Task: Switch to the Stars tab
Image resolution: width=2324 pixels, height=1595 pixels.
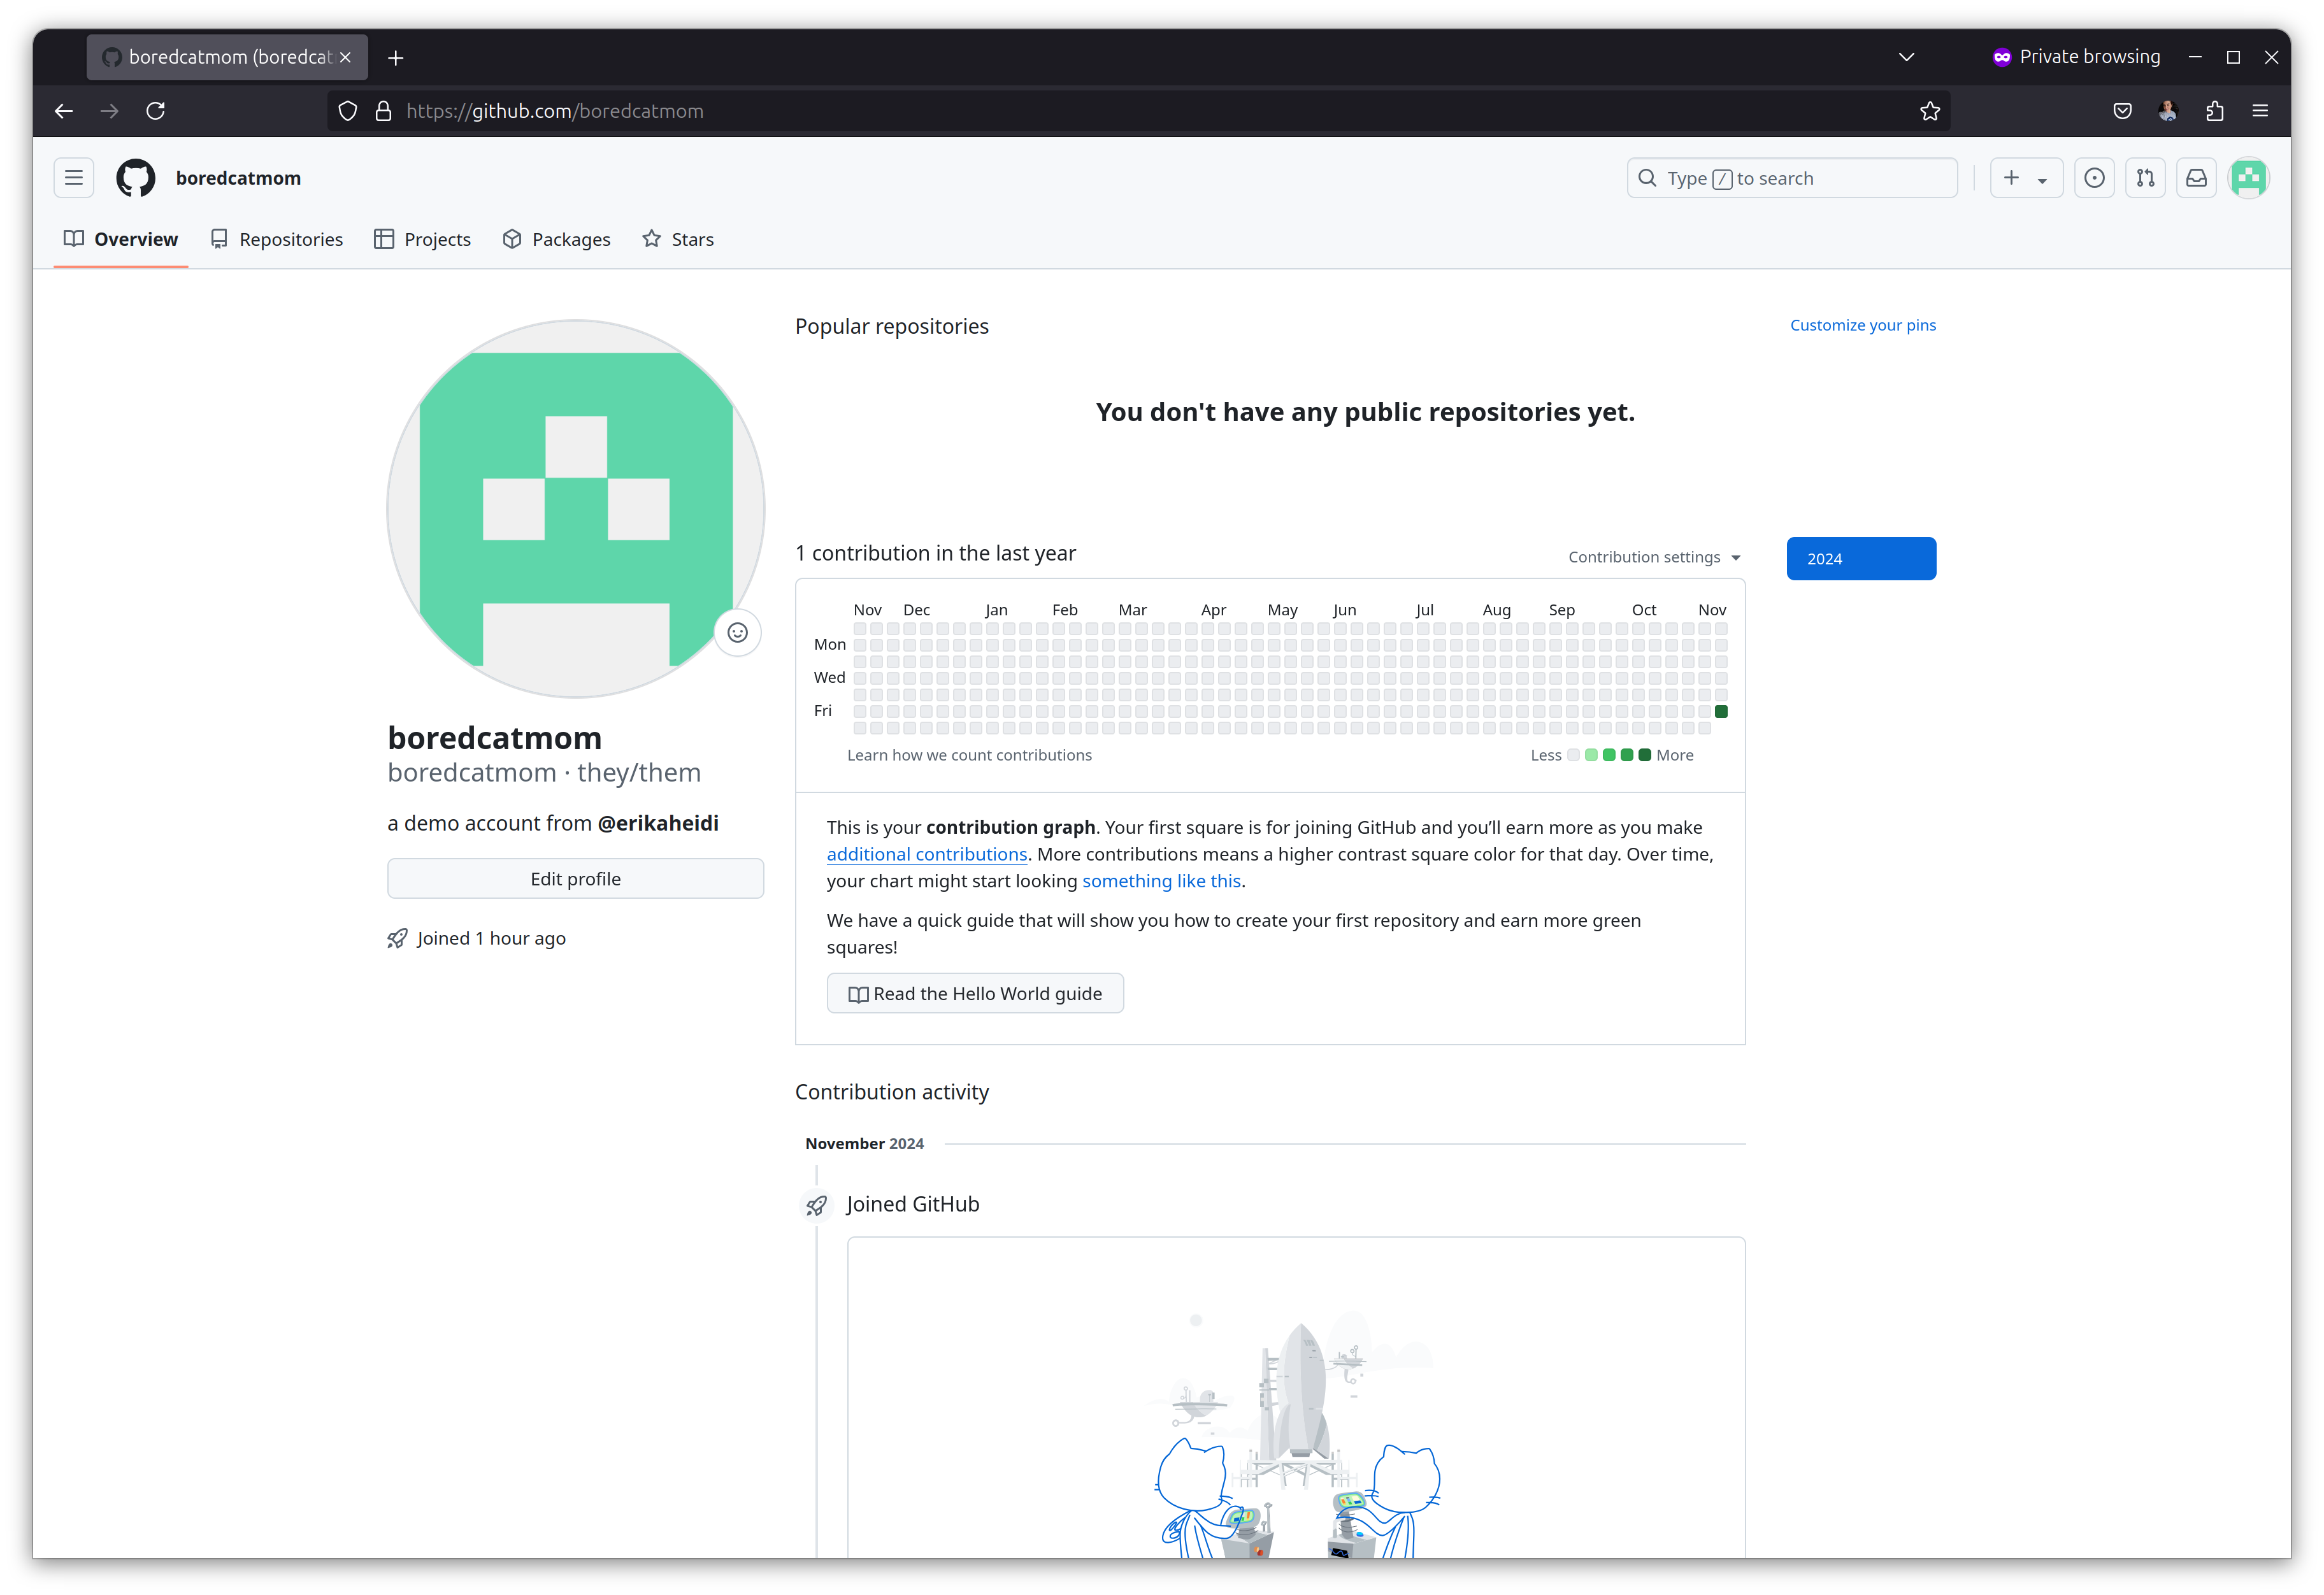Action: (x=678, y=239)
